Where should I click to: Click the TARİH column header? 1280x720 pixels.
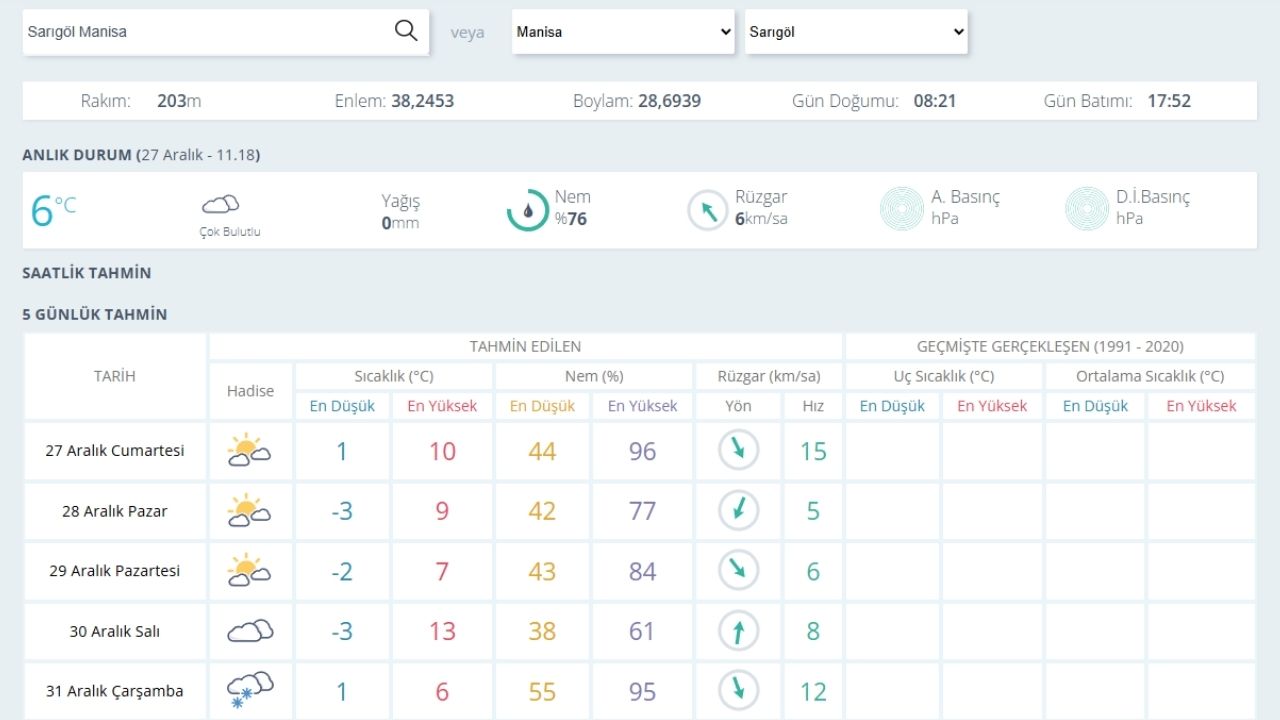coord(115,377)
